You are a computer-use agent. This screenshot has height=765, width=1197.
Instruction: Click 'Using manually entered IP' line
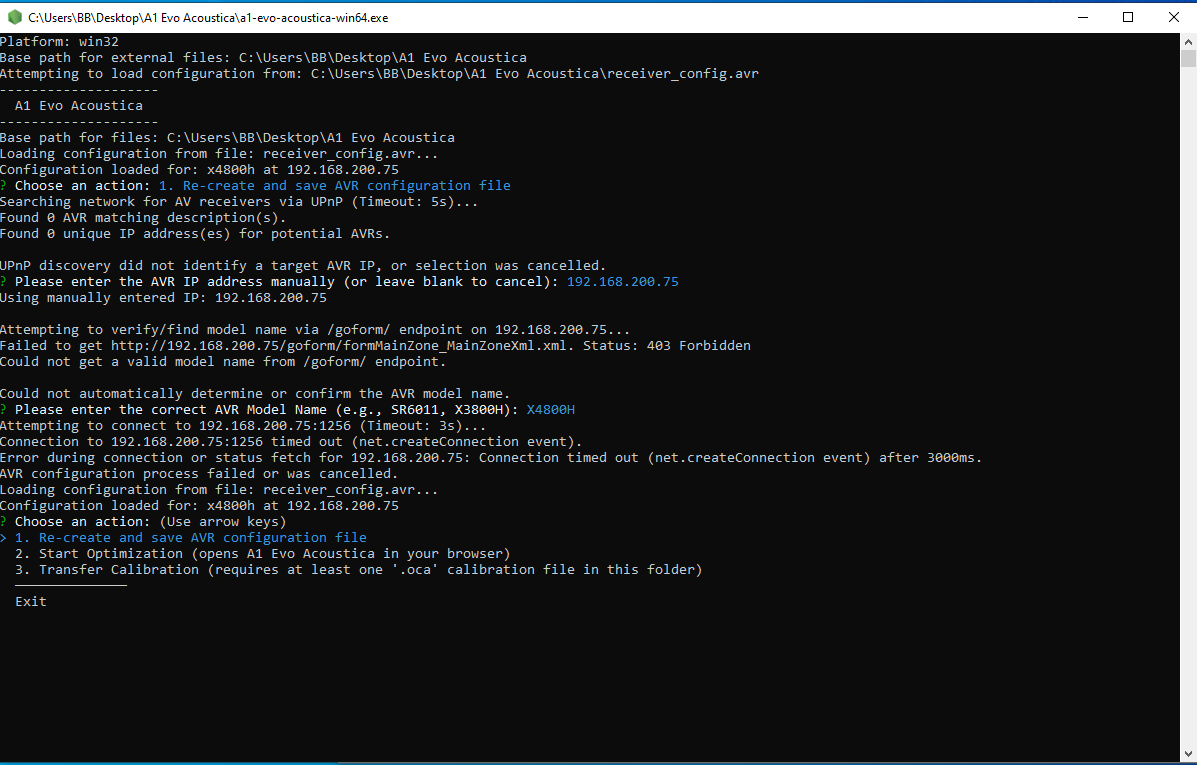click(x=163, y=298)
